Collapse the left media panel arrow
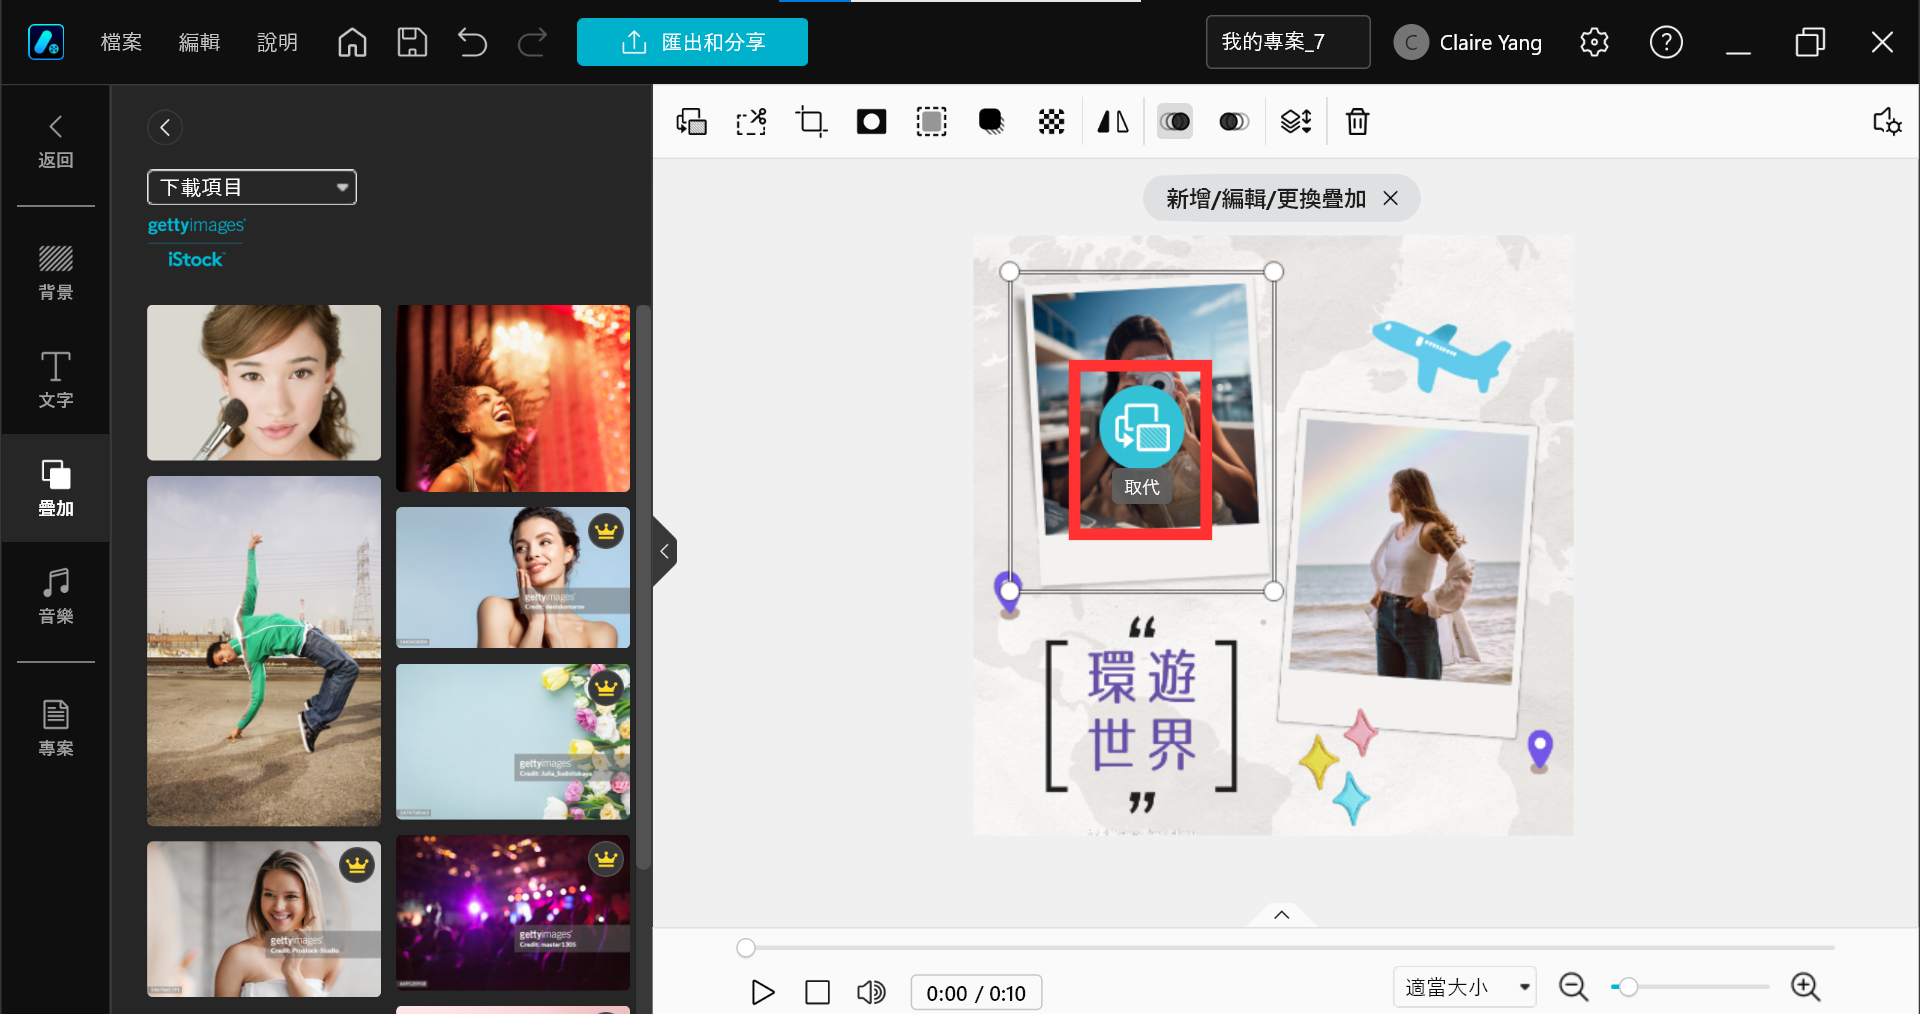This screenshot has width=1920, height=1014. 664,551
